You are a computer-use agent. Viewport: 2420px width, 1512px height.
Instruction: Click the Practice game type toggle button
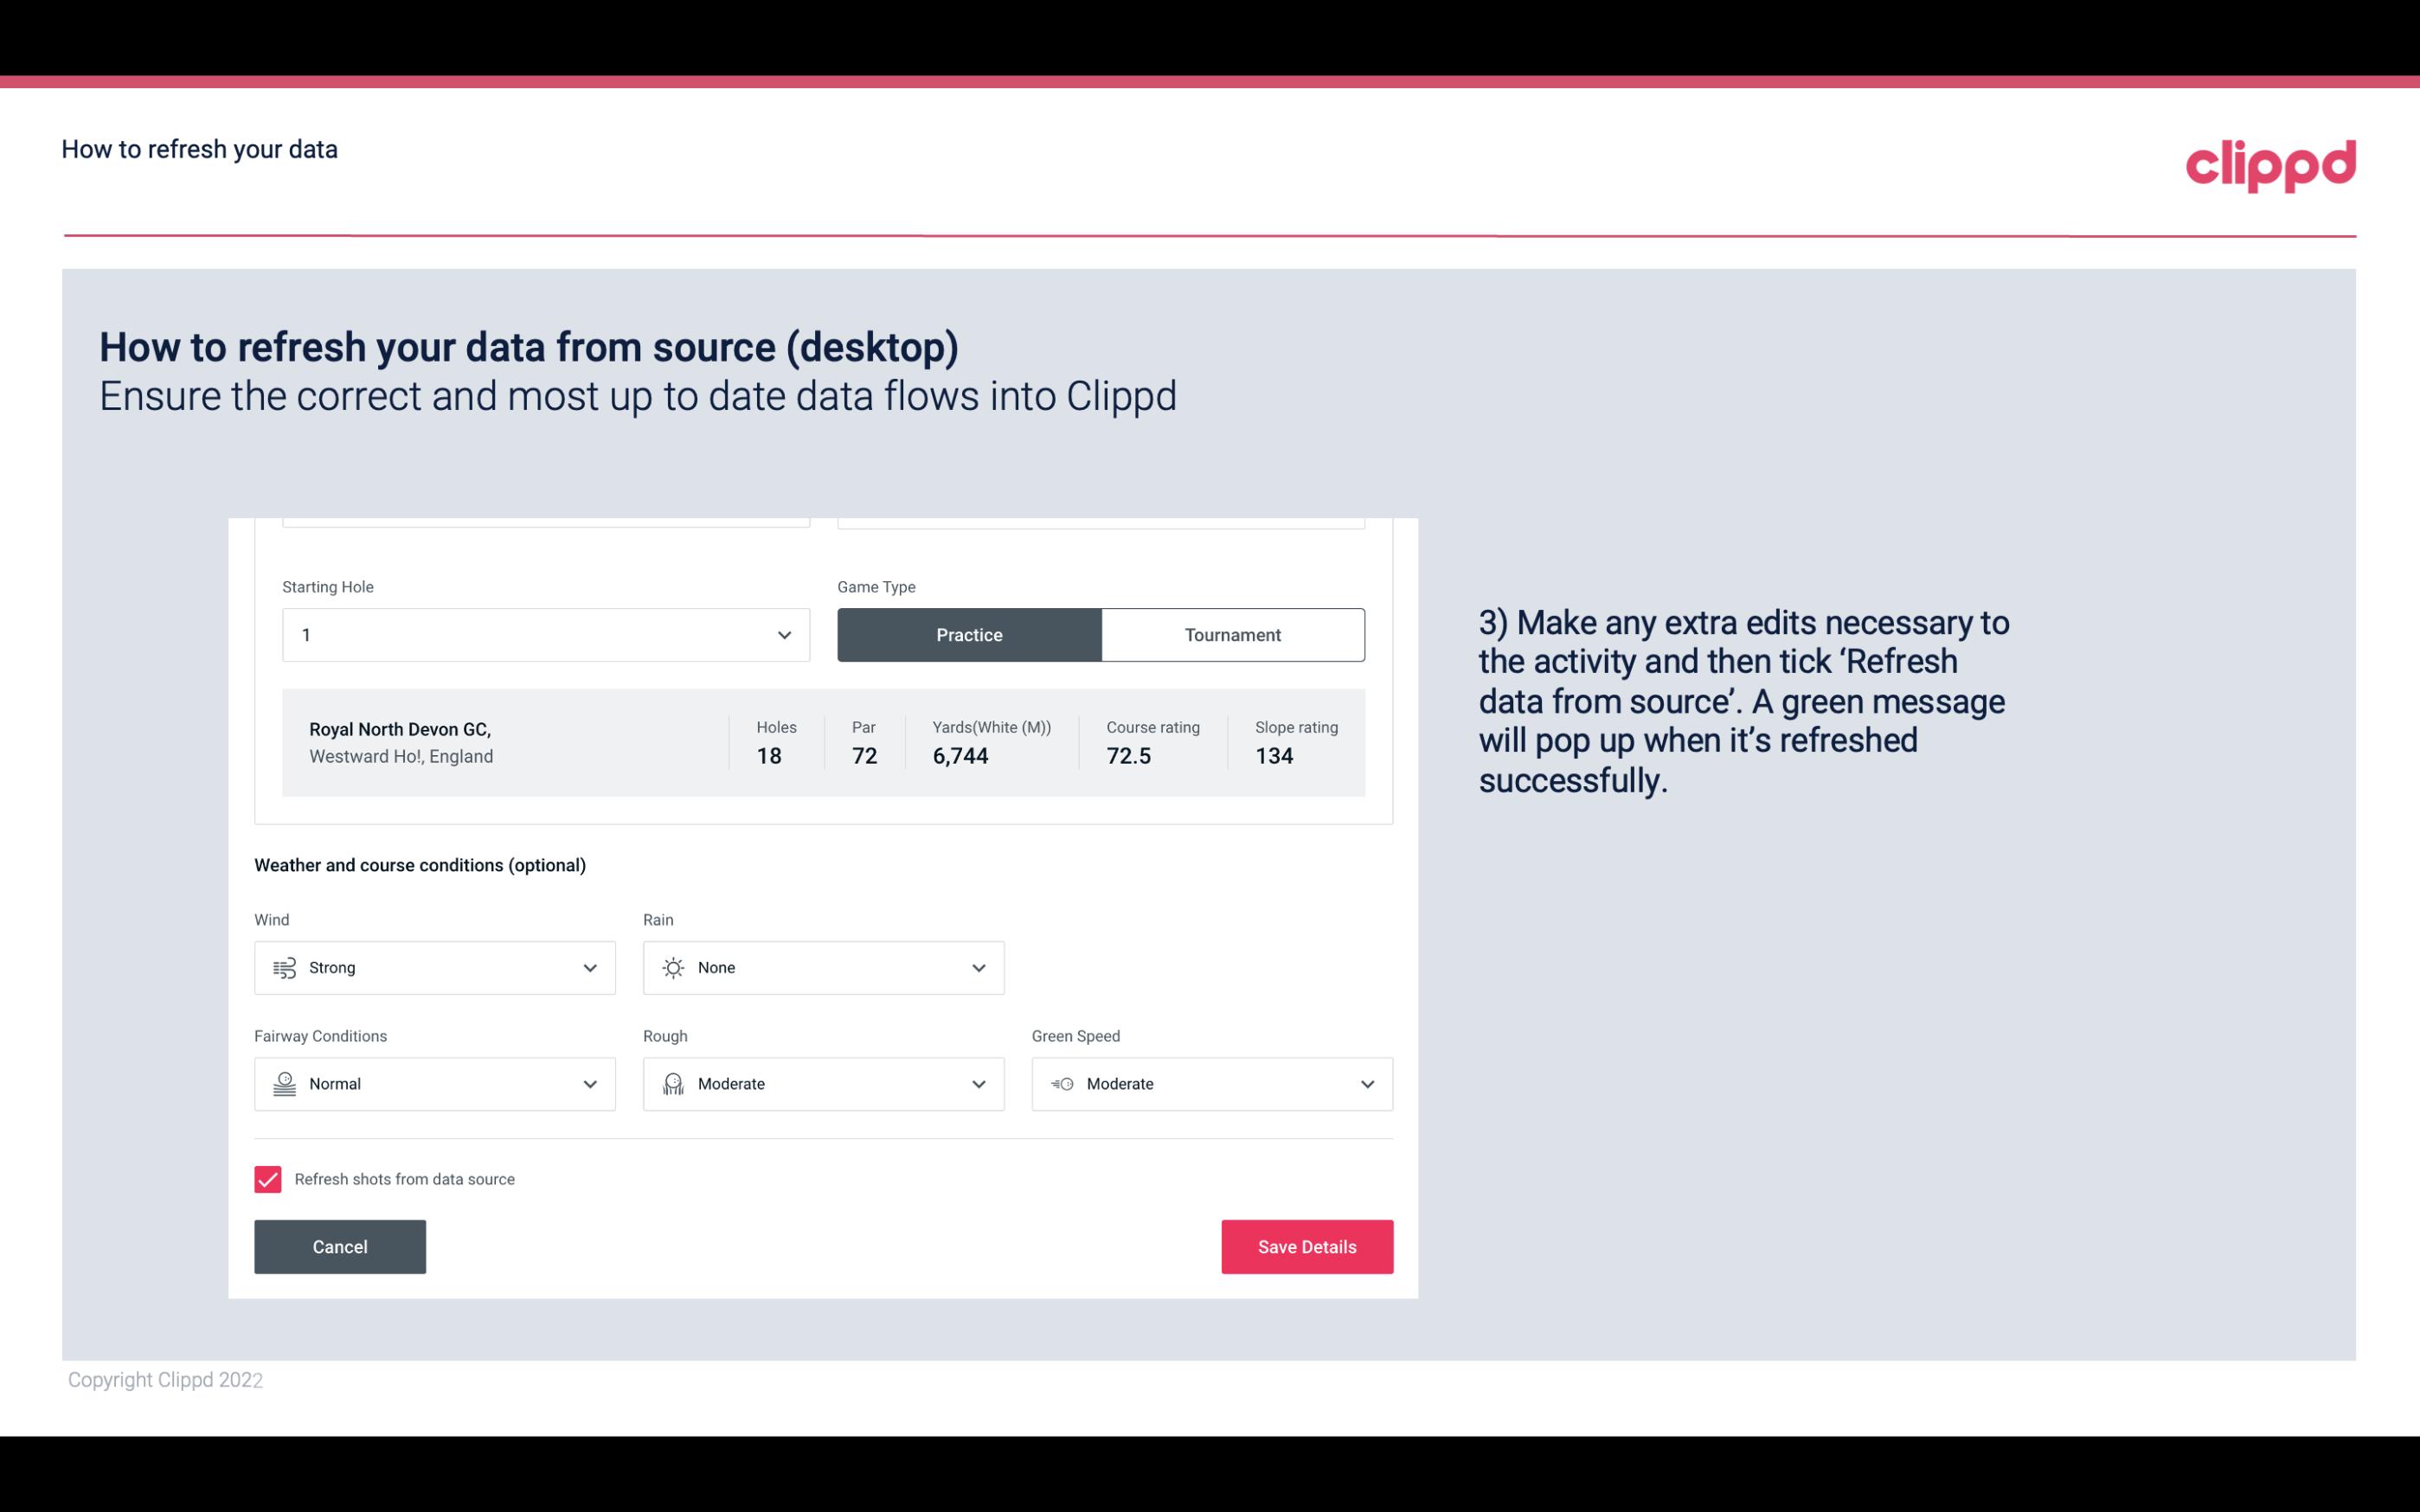point(969,634)
